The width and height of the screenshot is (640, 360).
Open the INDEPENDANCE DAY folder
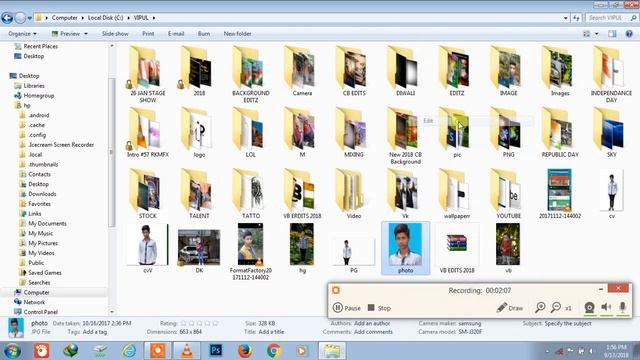pyautogui.click(x=611, y=74)
